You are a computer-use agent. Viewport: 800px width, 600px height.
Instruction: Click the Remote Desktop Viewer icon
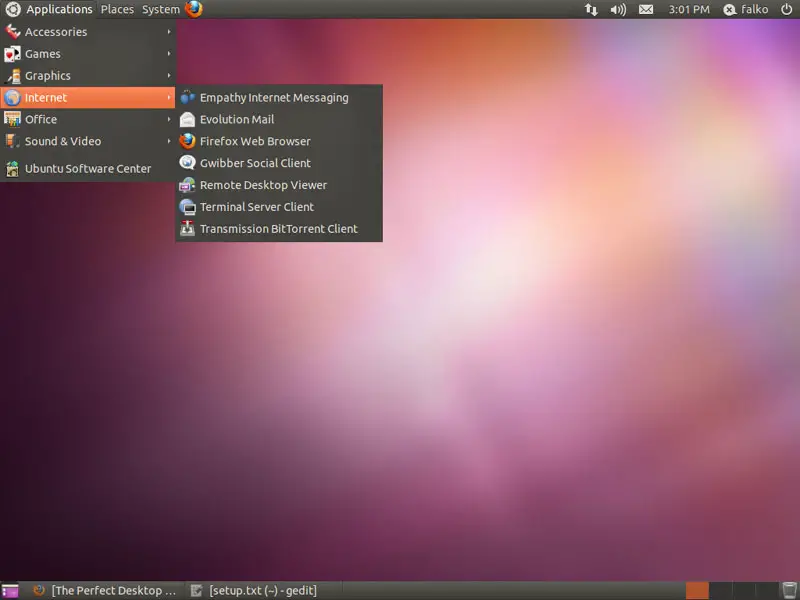tap(187, 185)
